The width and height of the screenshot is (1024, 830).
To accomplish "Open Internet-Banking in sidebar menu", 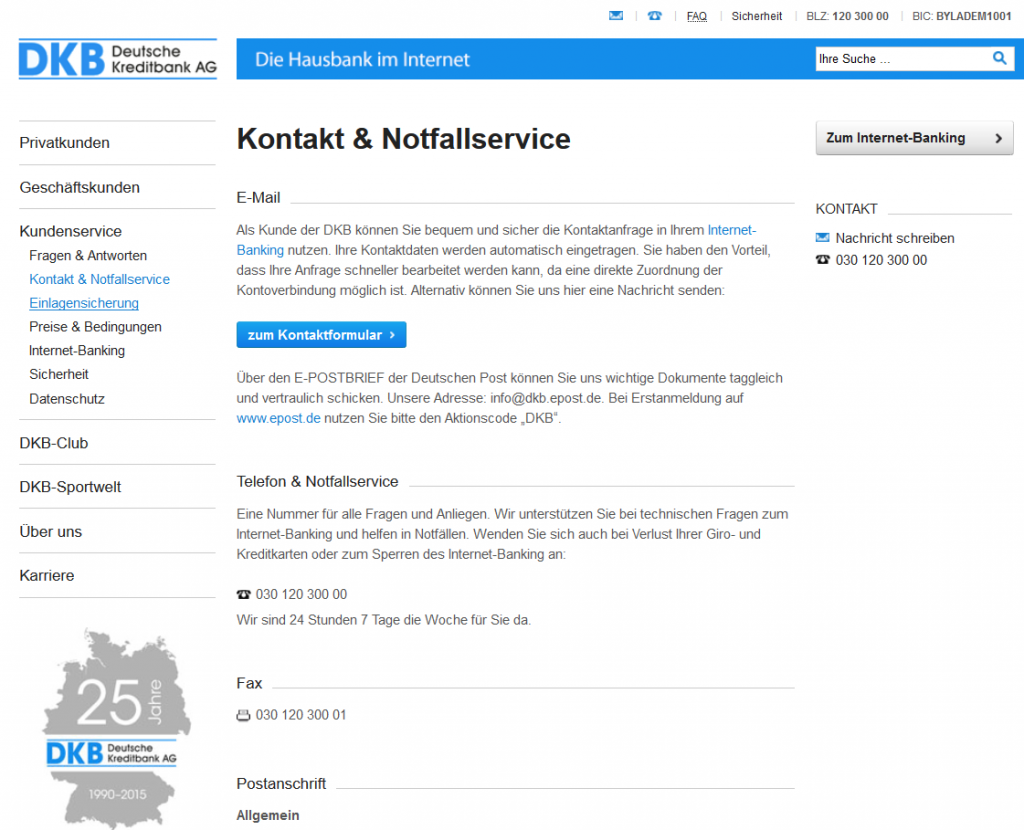I will tap(77, 351).
